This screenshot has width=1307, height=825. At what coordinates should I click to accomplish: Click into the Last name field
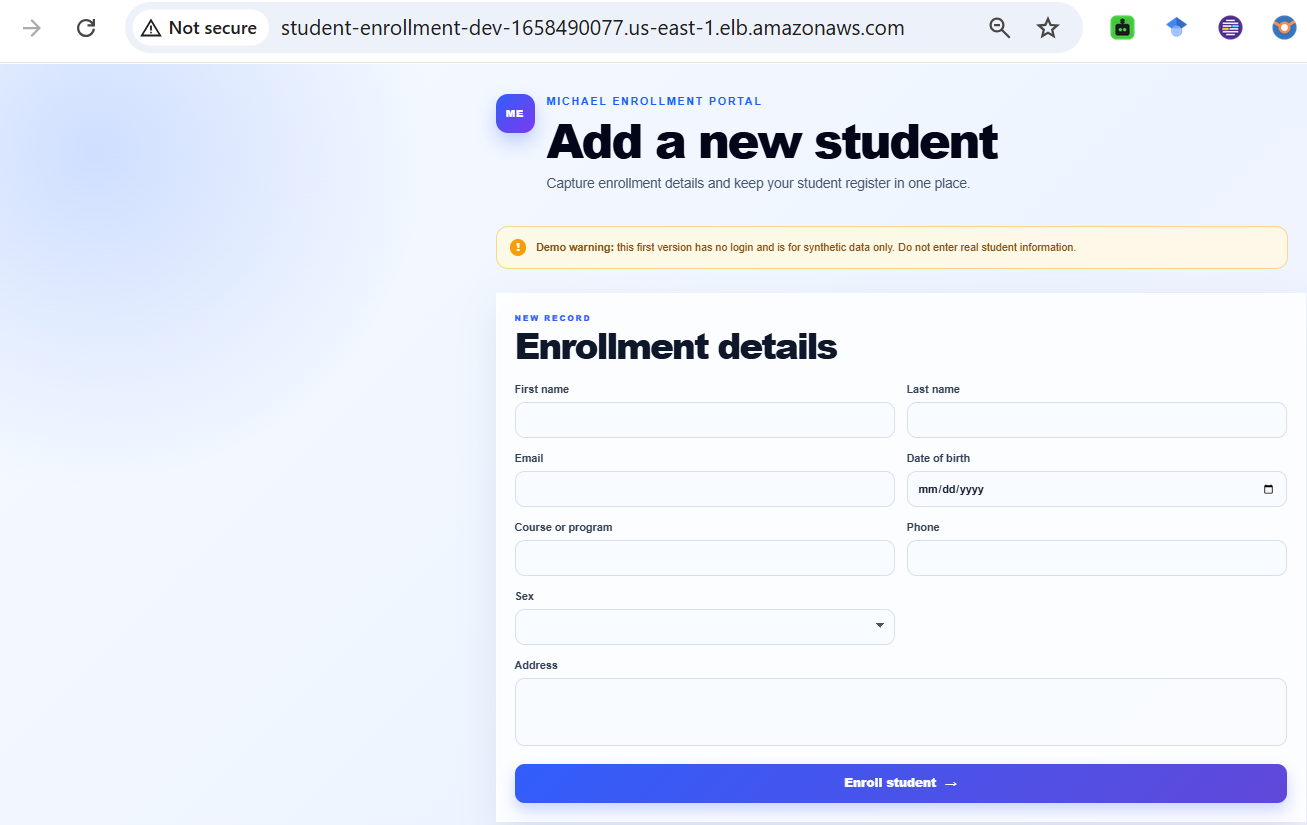1097,420
